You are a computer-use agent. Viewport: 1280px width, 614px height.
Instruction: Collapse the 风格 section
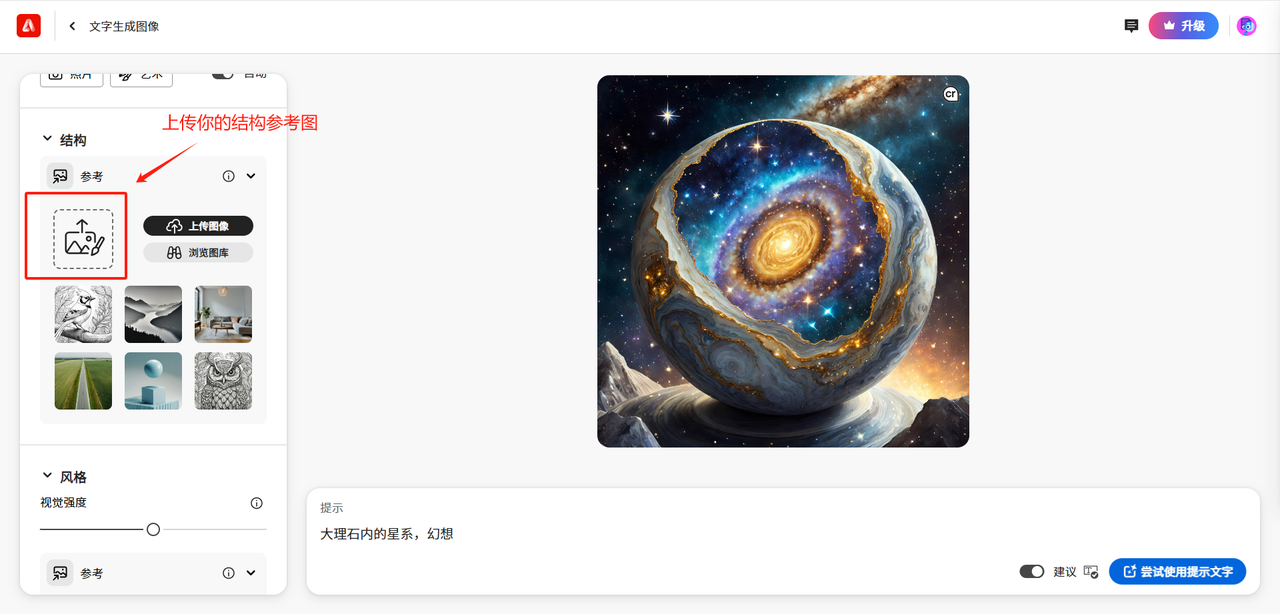click(47, 477)
